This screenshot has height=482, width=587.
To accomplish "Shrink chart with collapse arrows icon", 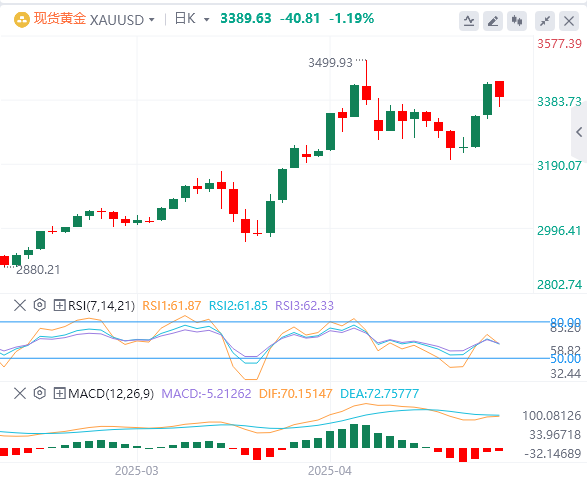I will point(545,21).
